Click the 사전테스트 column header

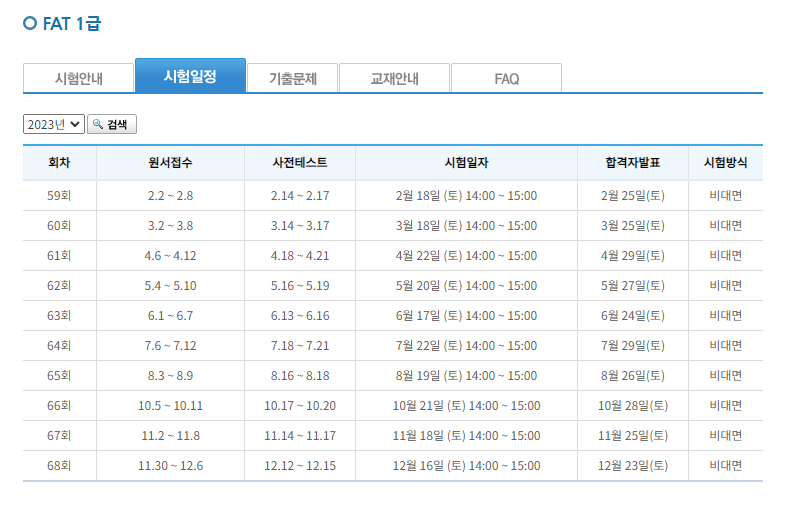[x=300, y=162]
